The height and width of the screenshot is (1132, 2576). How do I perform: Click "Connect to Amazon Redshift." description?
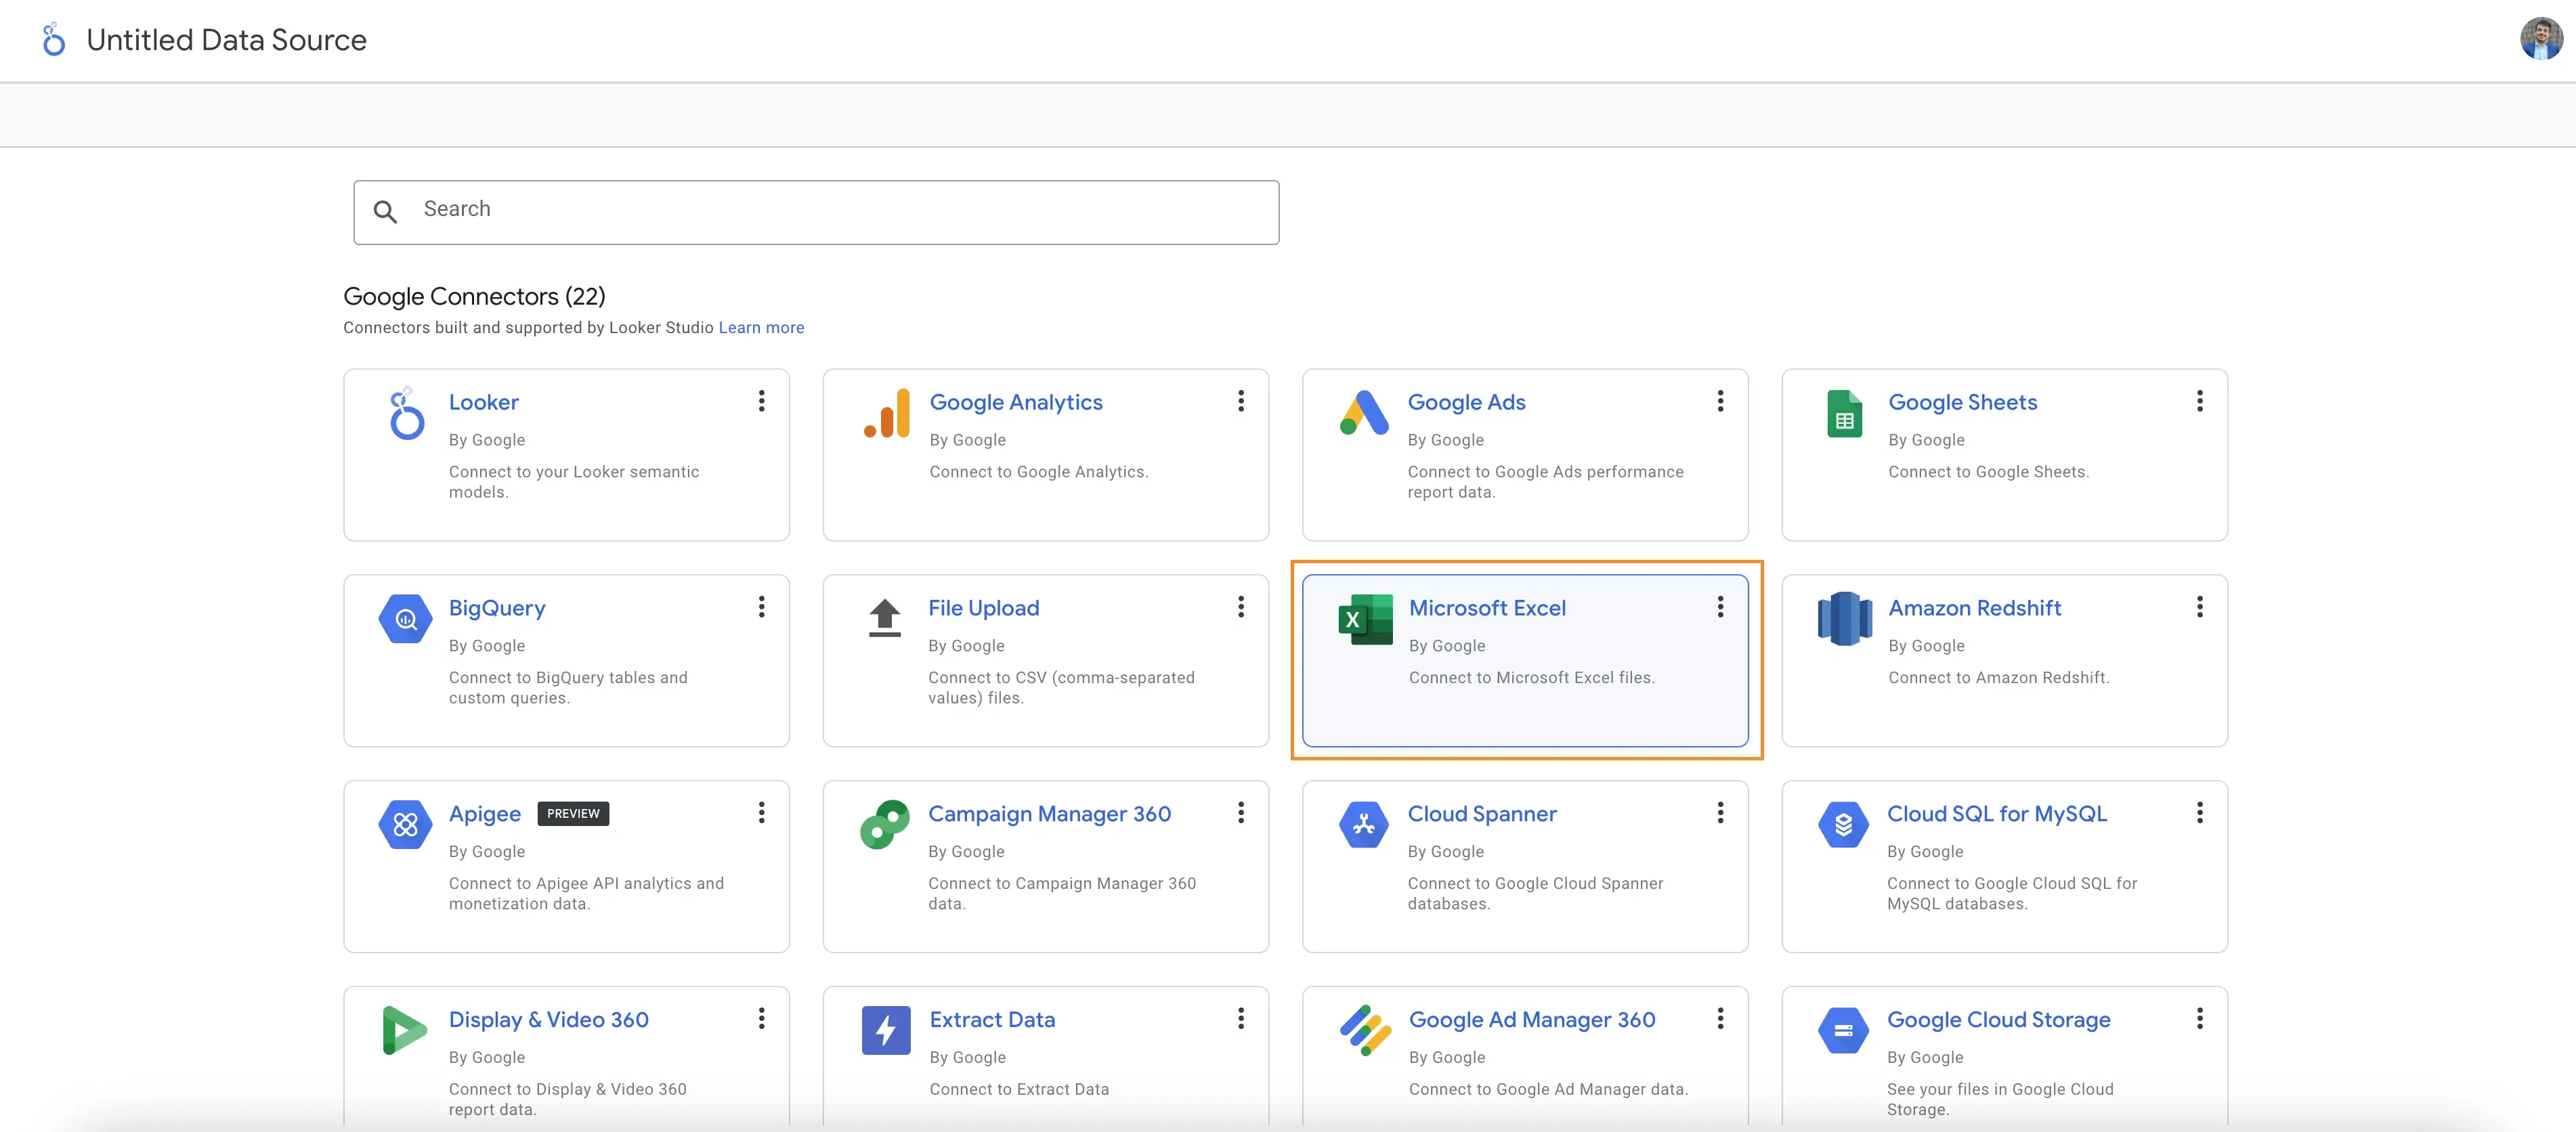pyautogui.click(x=1998, y=678)
